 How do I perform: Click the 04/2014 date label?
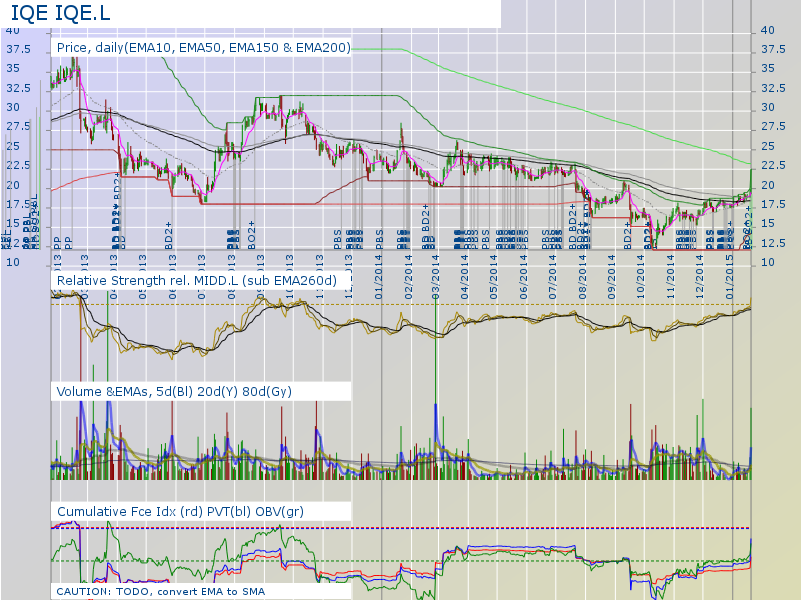click(x=464, y=277)
